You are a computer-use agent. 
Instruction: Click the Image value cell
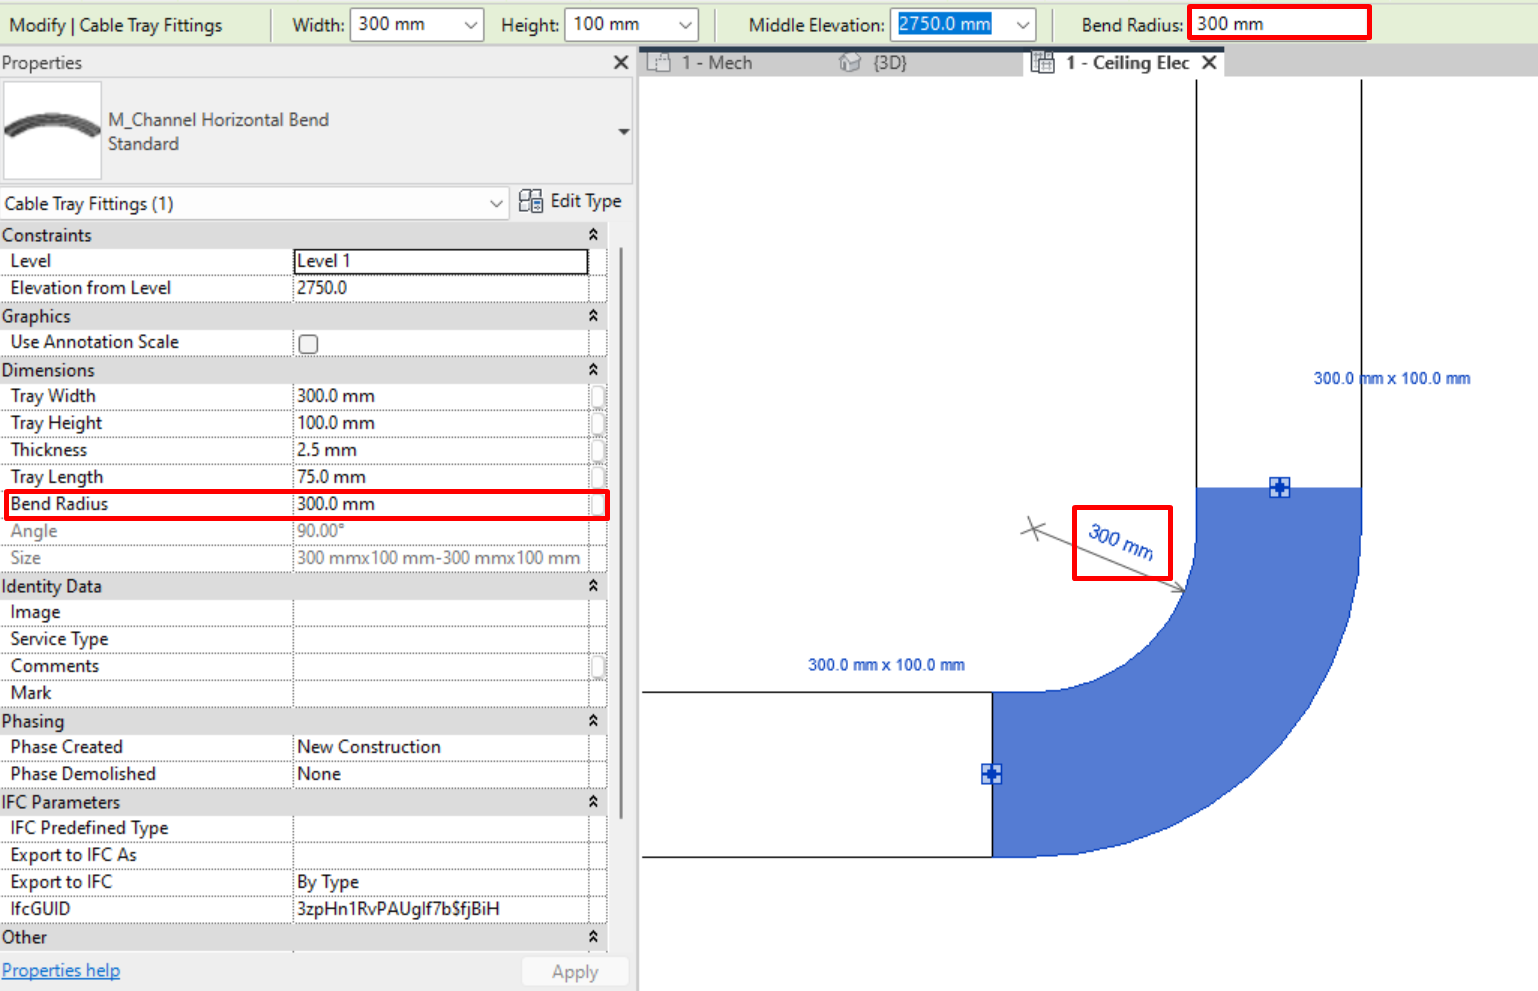441,612
